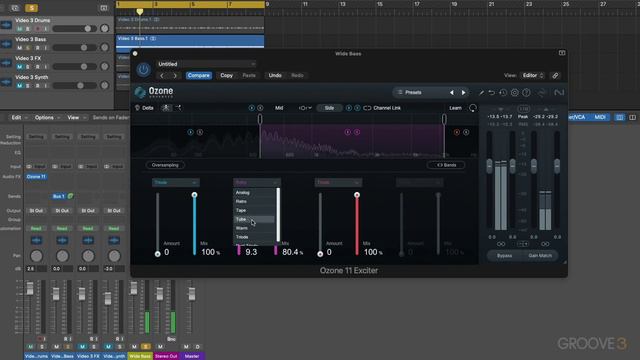Select next Ozone preset arrow
Screen dimensions: 640x360
click(x=463, y=93)
